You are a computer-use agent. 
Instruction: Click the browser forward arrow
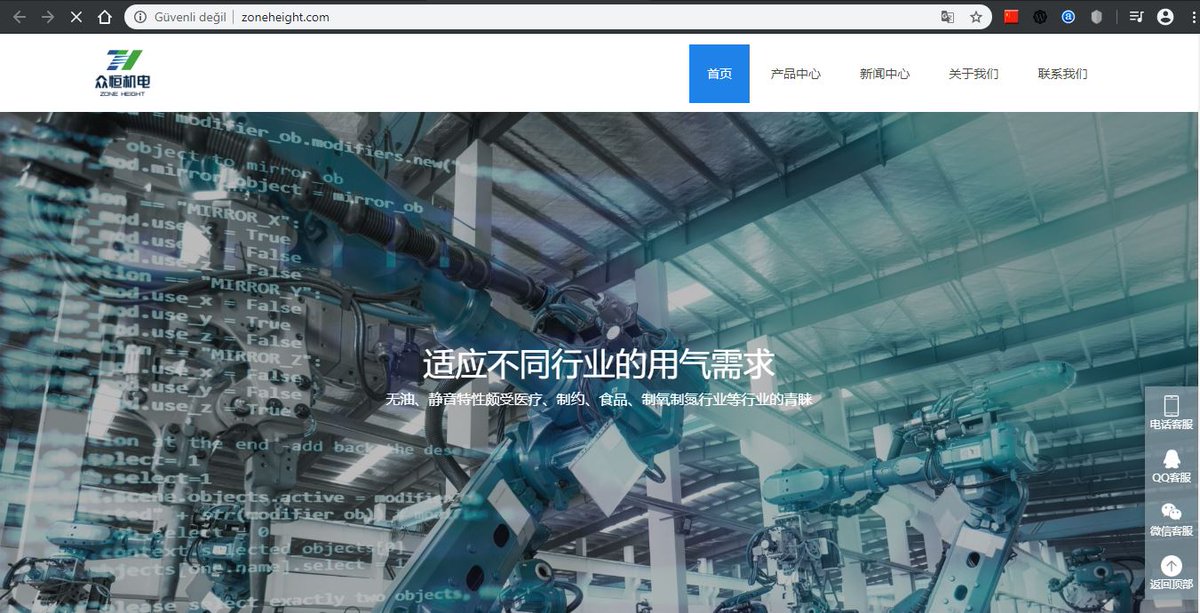pyautogui.click(x=48, y=17)
